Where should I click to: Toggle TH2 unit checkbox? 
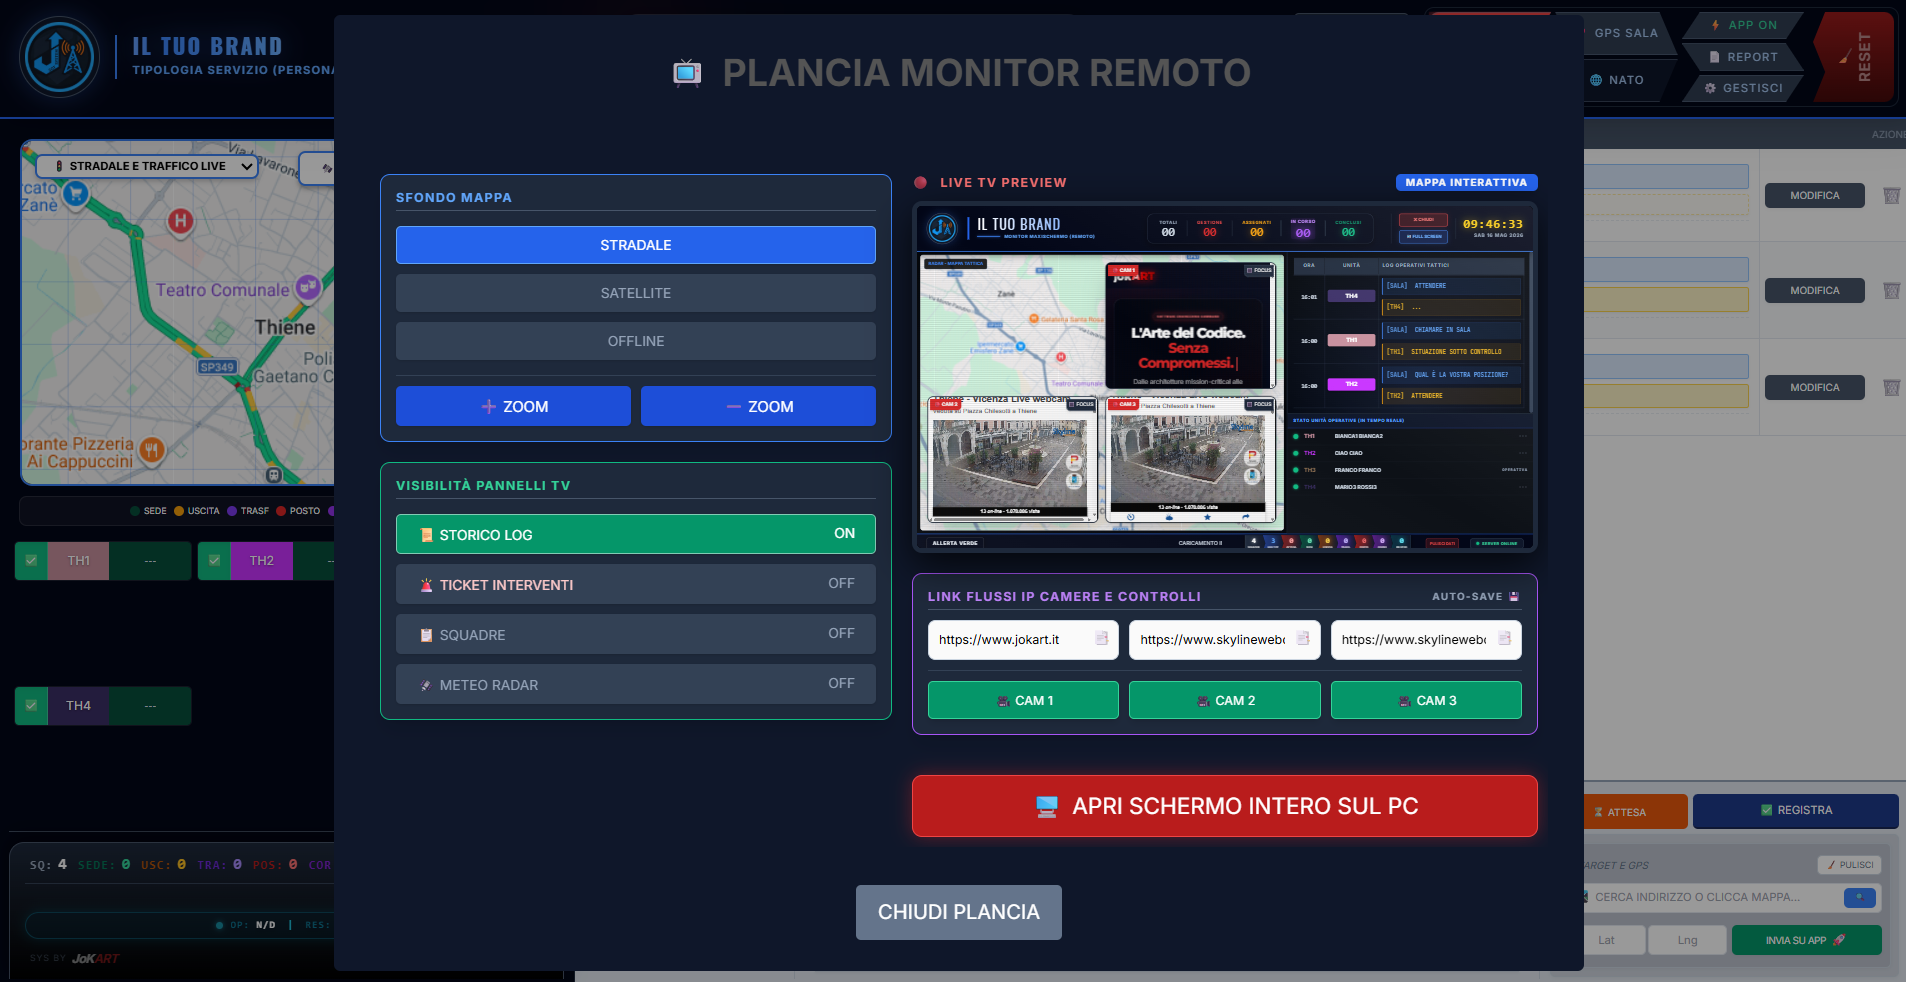[x=214, y=561]
